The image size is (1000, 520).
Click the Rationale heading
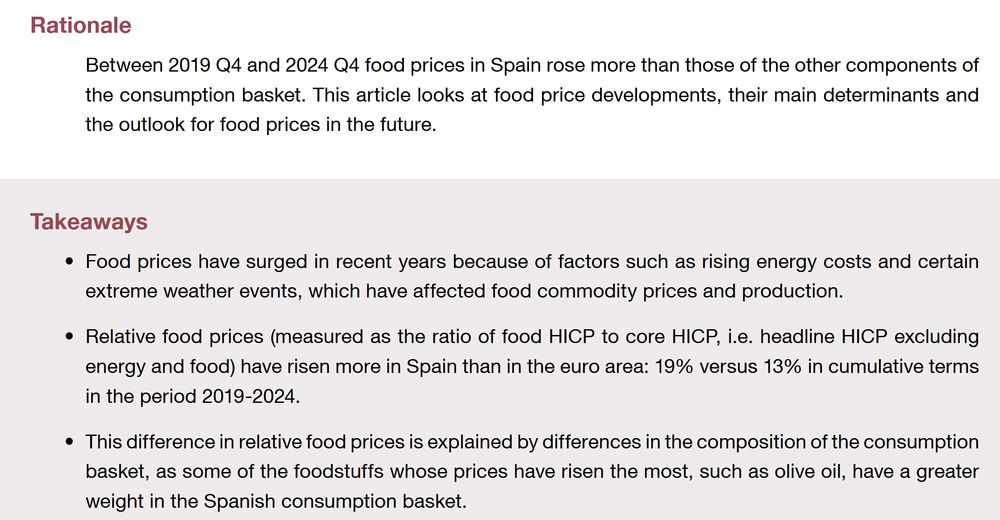[80, 26]
